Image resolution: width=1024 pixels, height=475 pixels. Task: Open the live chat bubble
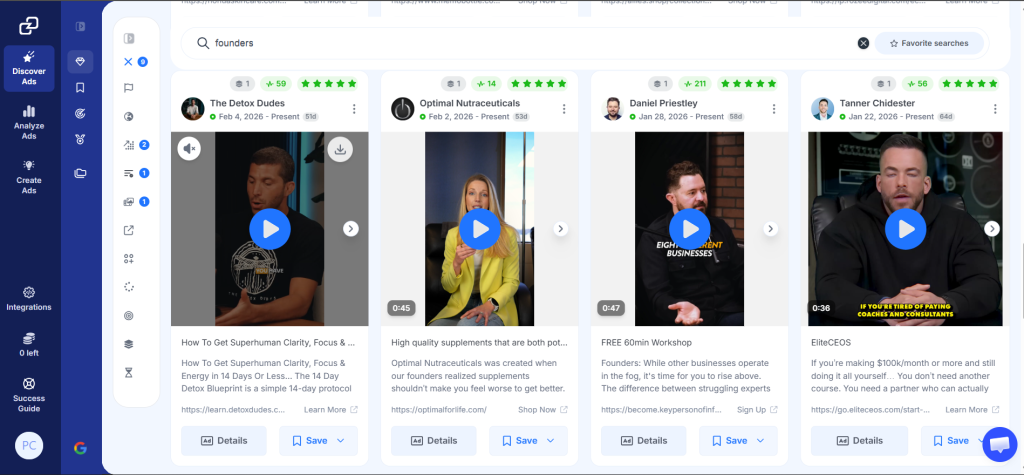(x=1000, y=444)
